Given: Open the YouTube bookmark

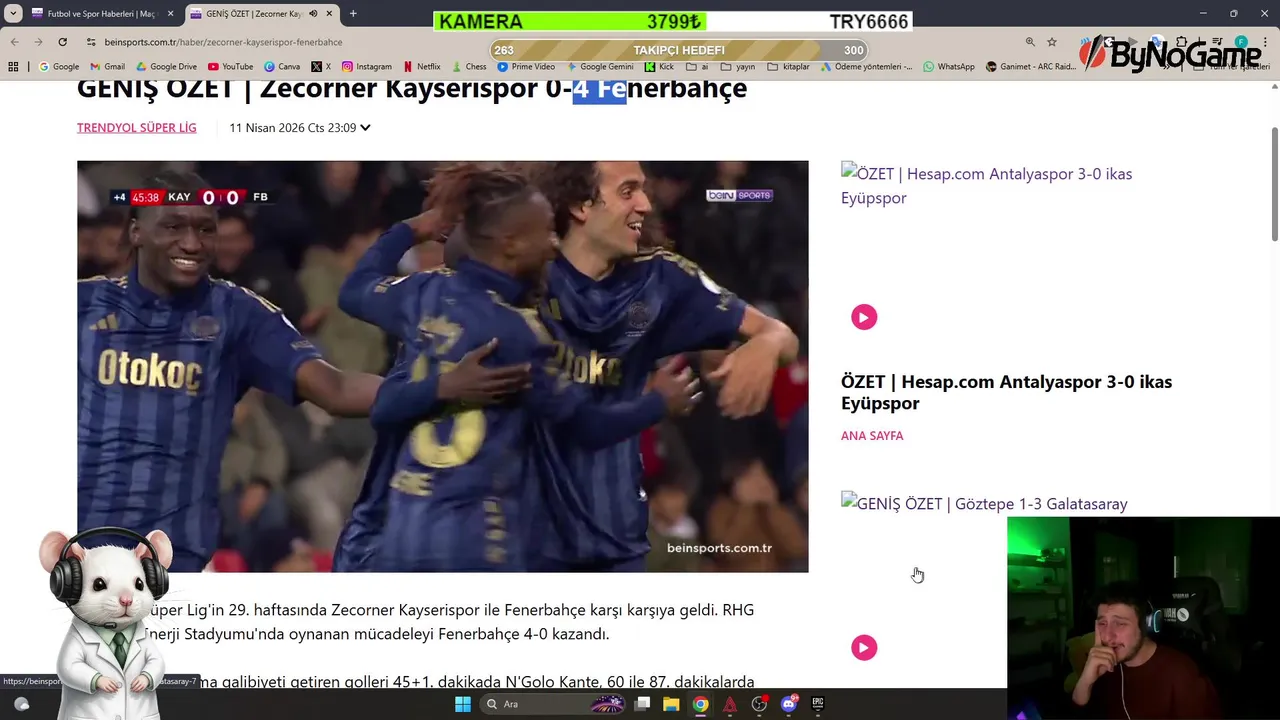Looking at the screenshot, I should (x=230, y=67).
